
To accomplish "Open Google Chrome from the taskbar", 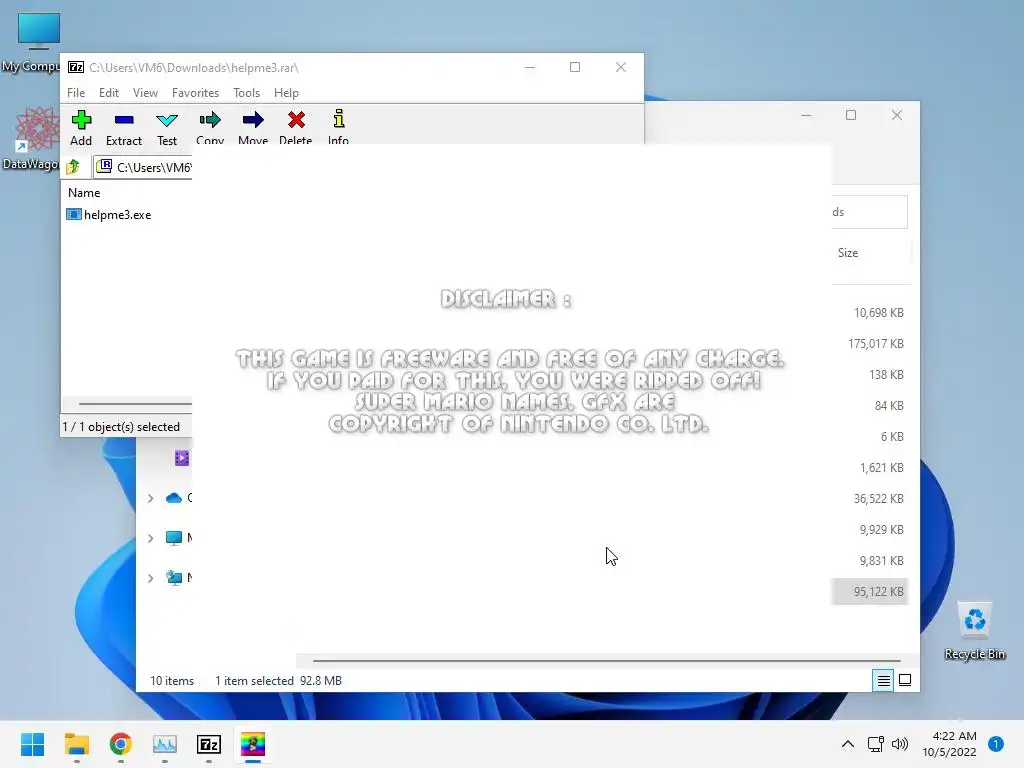I will (x=121, y=744).
